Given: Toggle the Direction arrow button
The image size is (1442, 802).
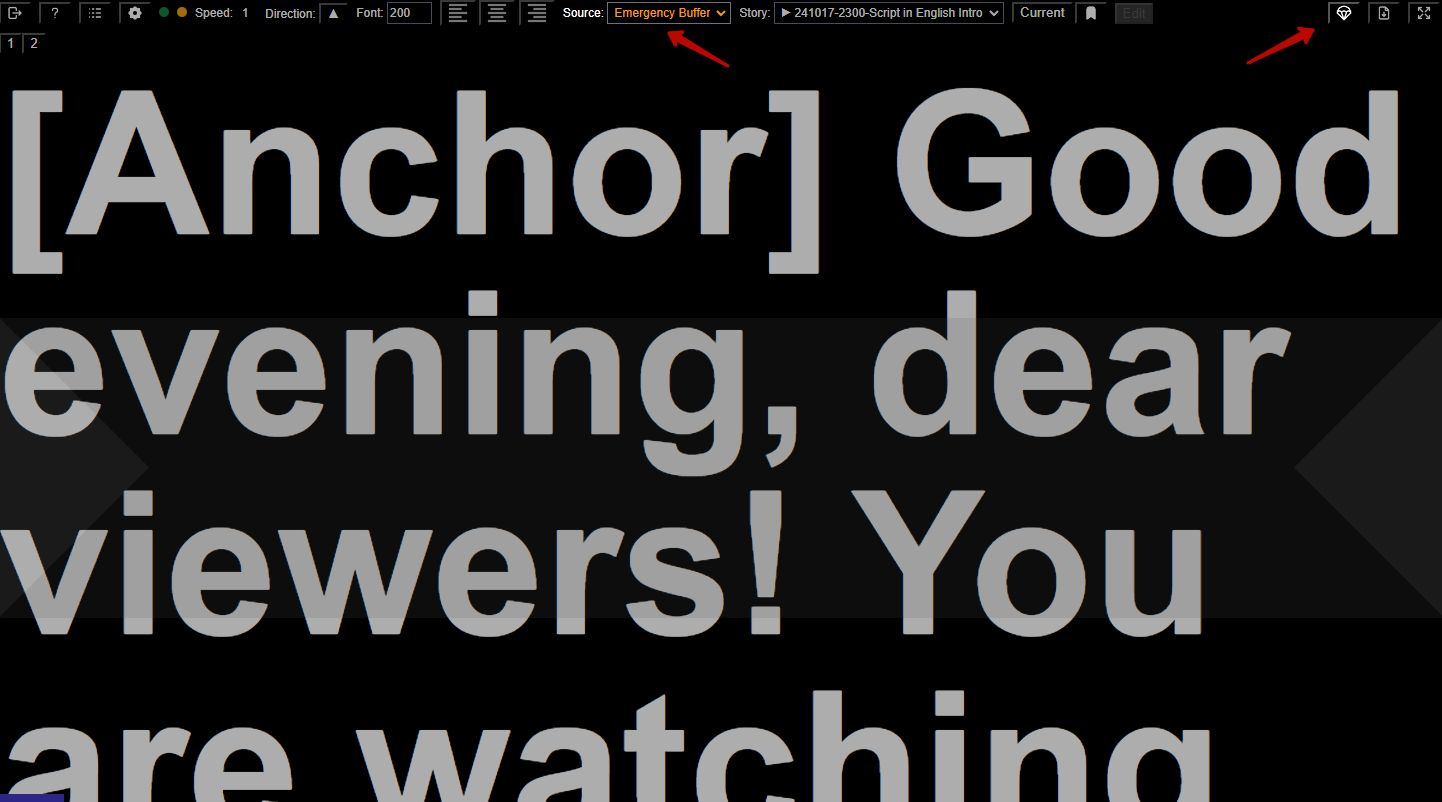Looking at the screenshot, I should [x=334, y=13].
